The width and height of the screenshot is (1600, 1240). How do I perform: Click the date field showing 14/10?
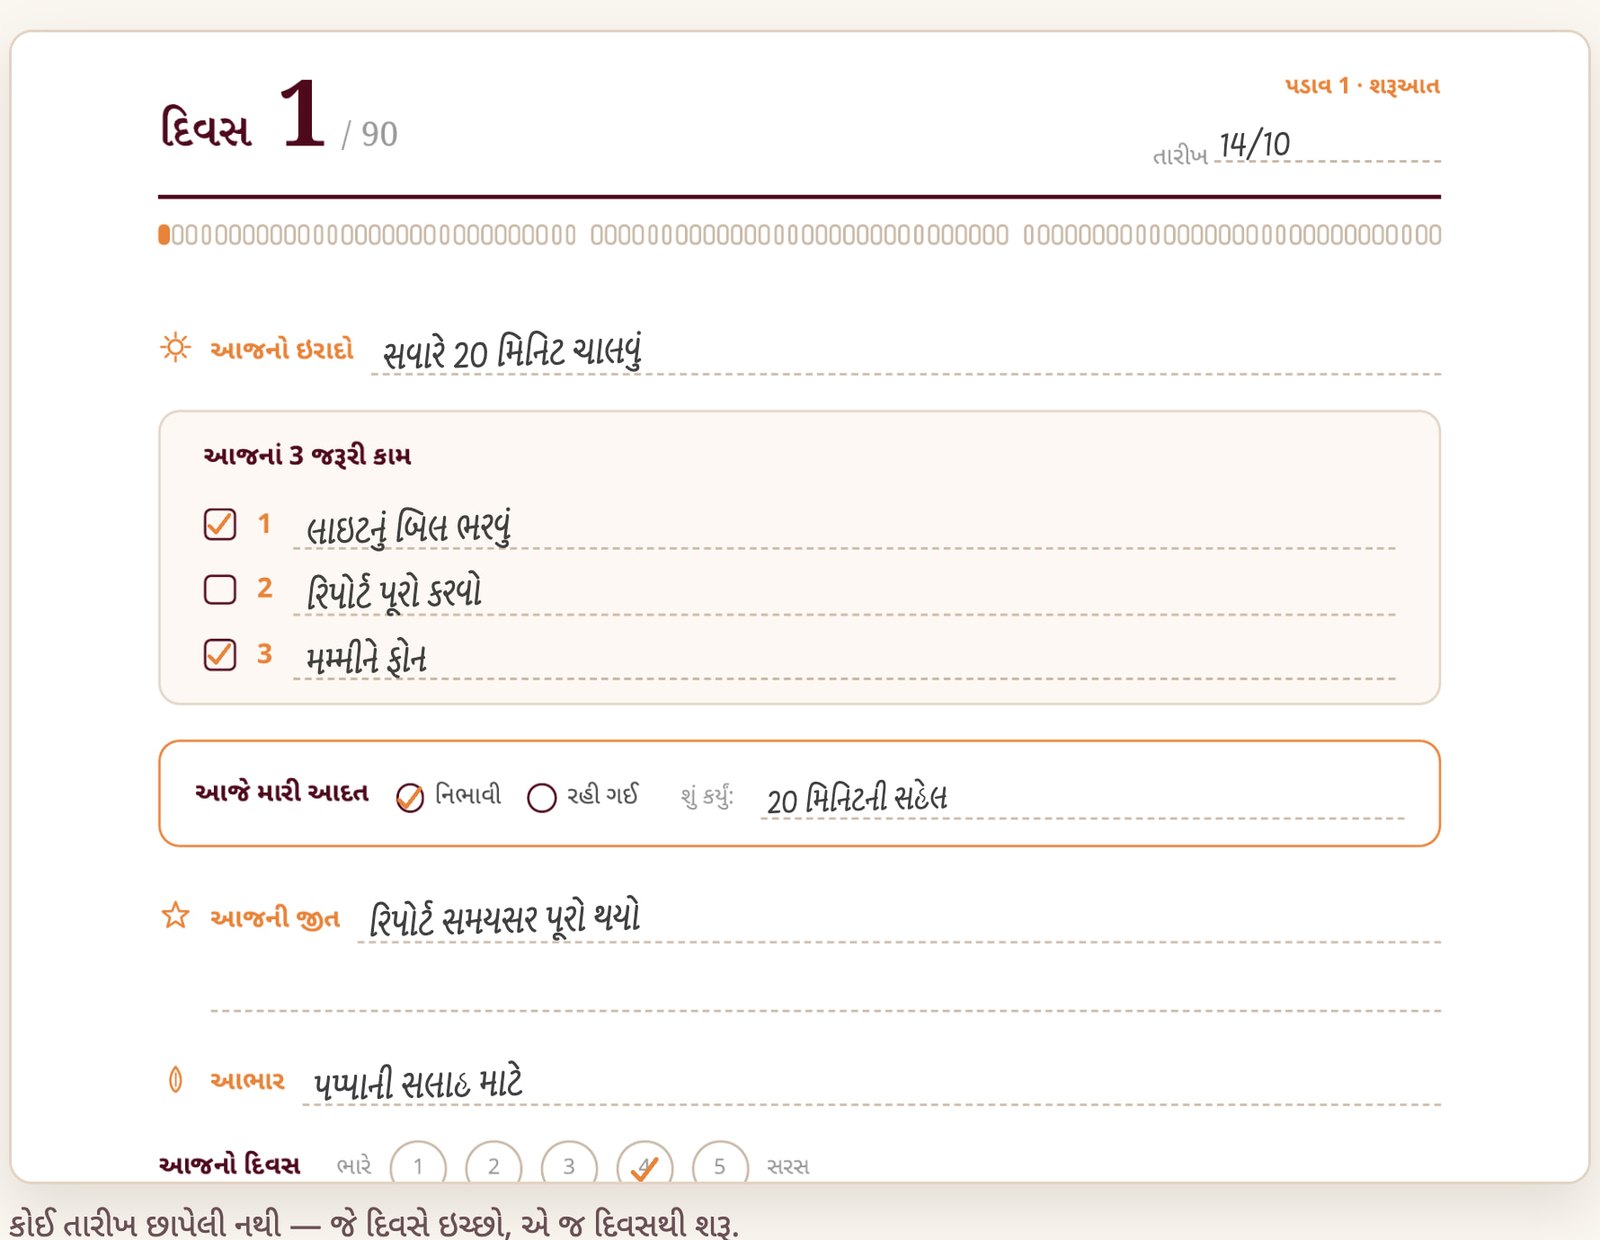1328,146
